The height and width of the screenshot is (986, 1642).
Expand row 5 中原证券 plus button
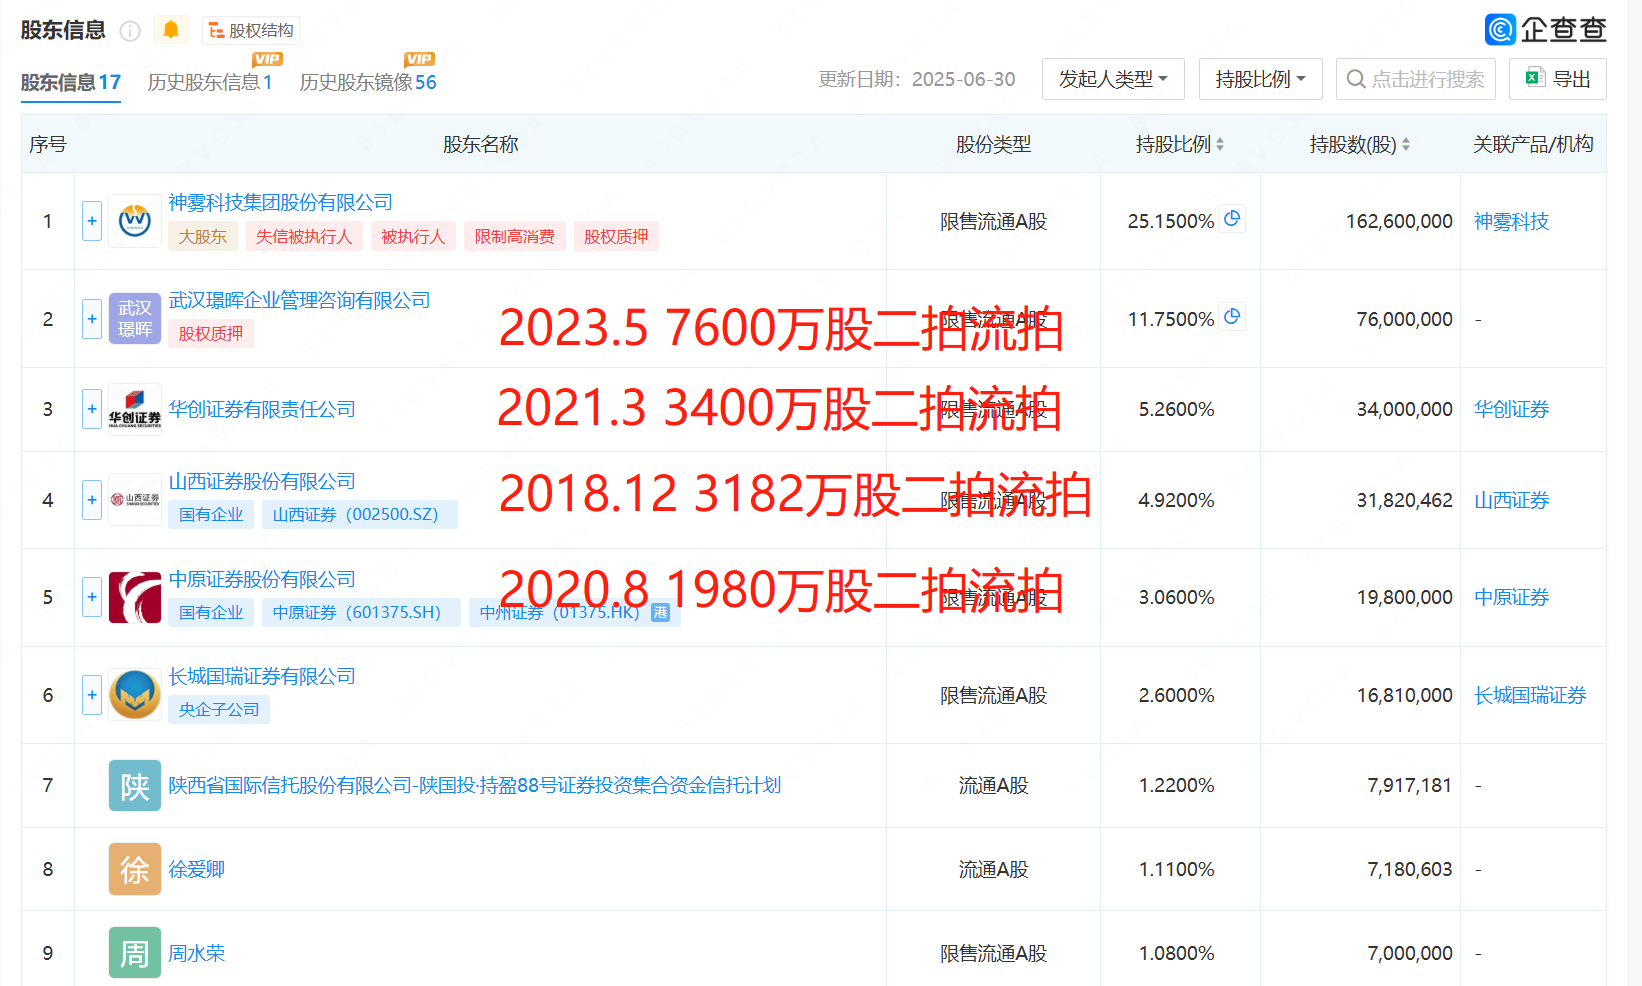click(x=92, y=597)
